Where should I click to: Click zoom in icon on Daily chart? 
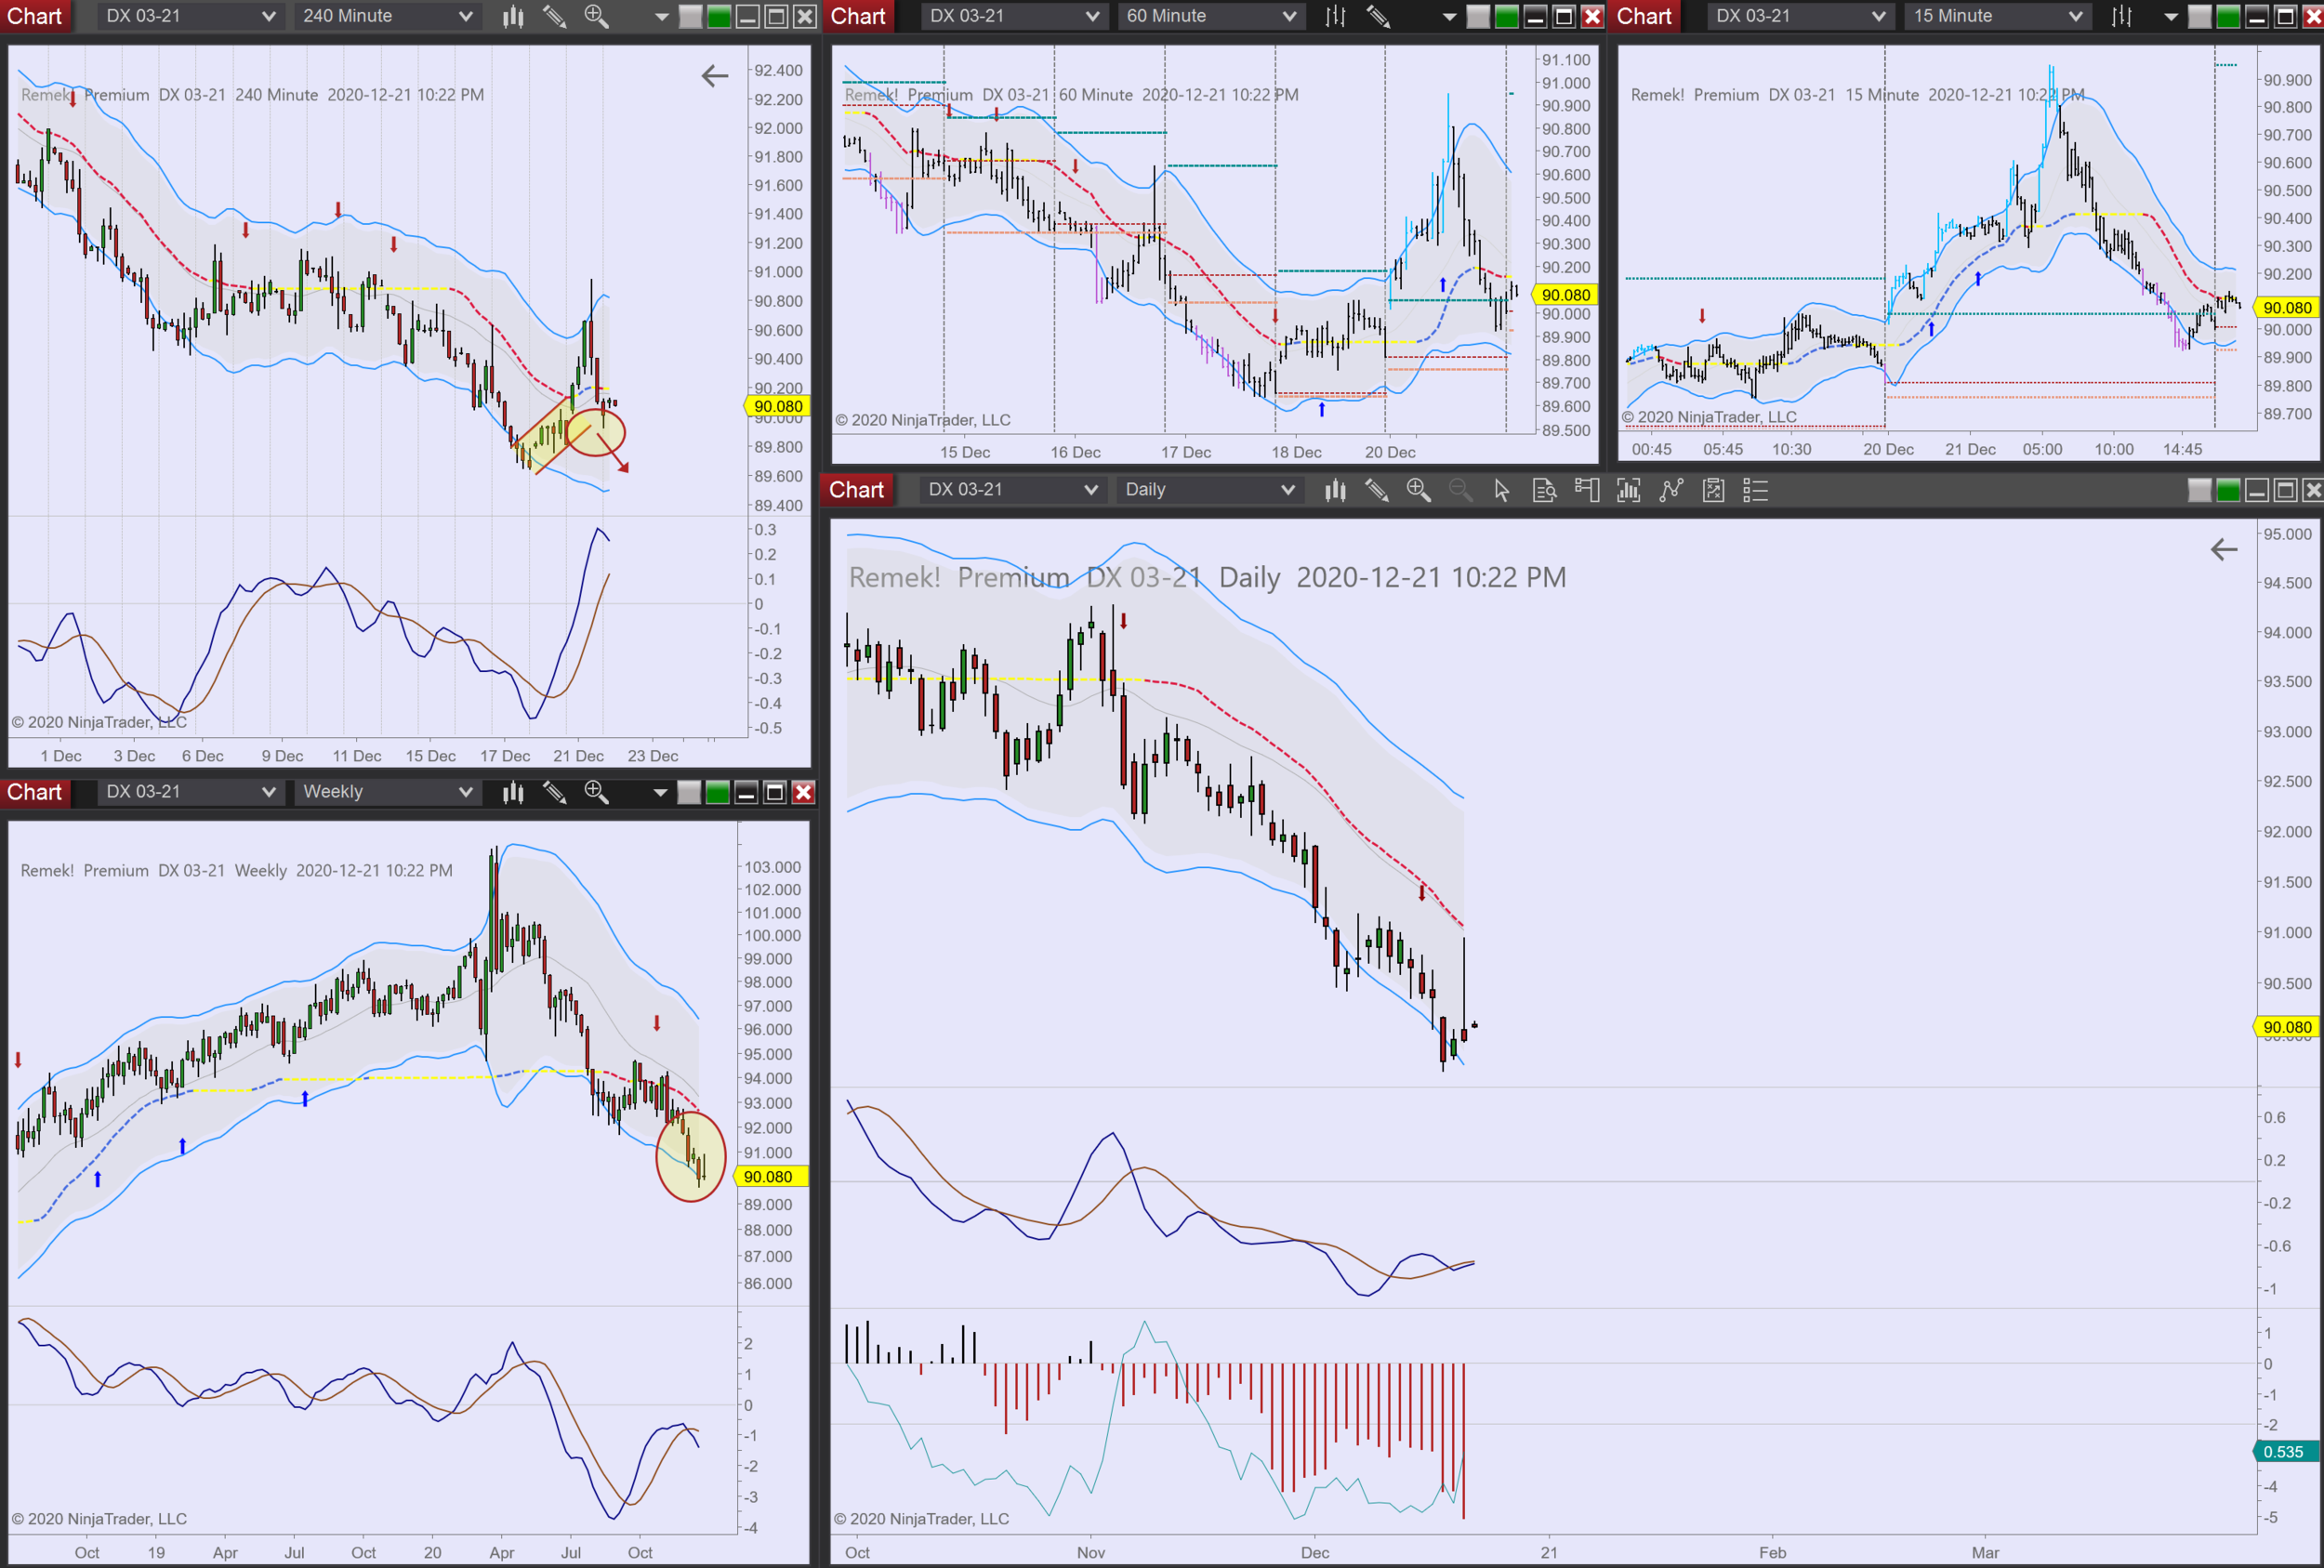click(1418, 490)
